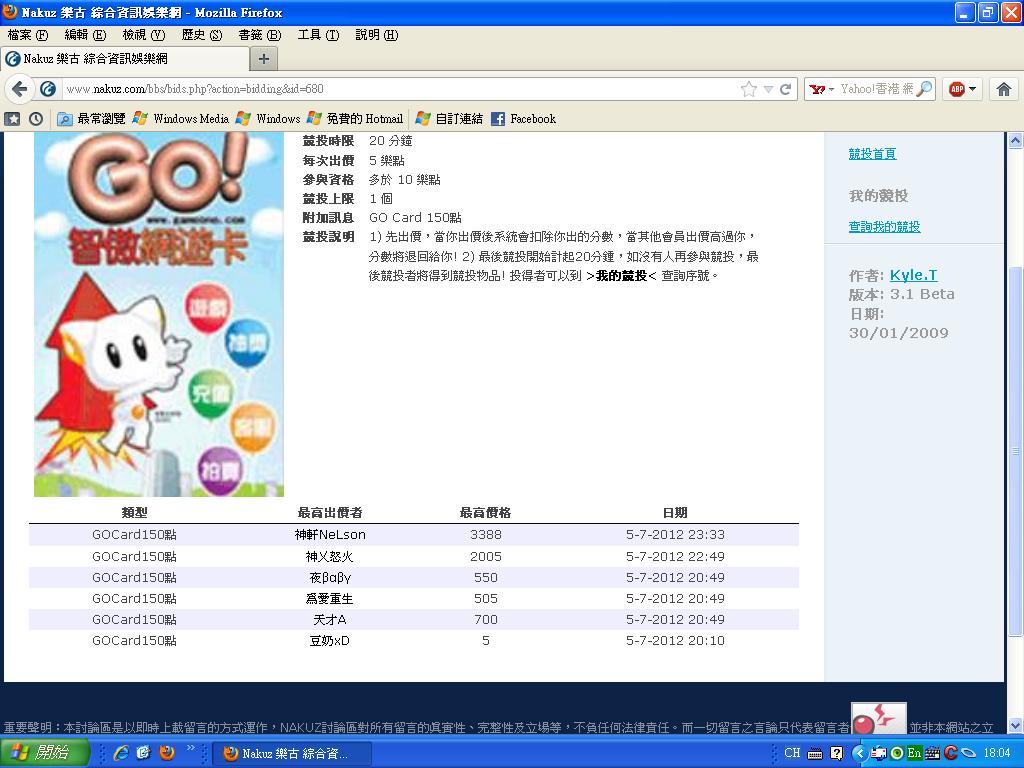Expand quick launch overflow chevron
This screenshot has height=768, width=1024.
tap(191, 747)
